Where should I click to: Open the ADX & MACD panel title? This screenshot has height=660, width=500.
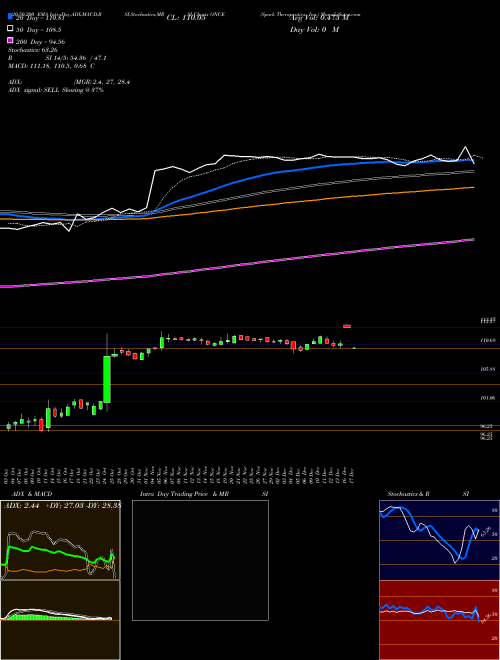pos(32,494)
